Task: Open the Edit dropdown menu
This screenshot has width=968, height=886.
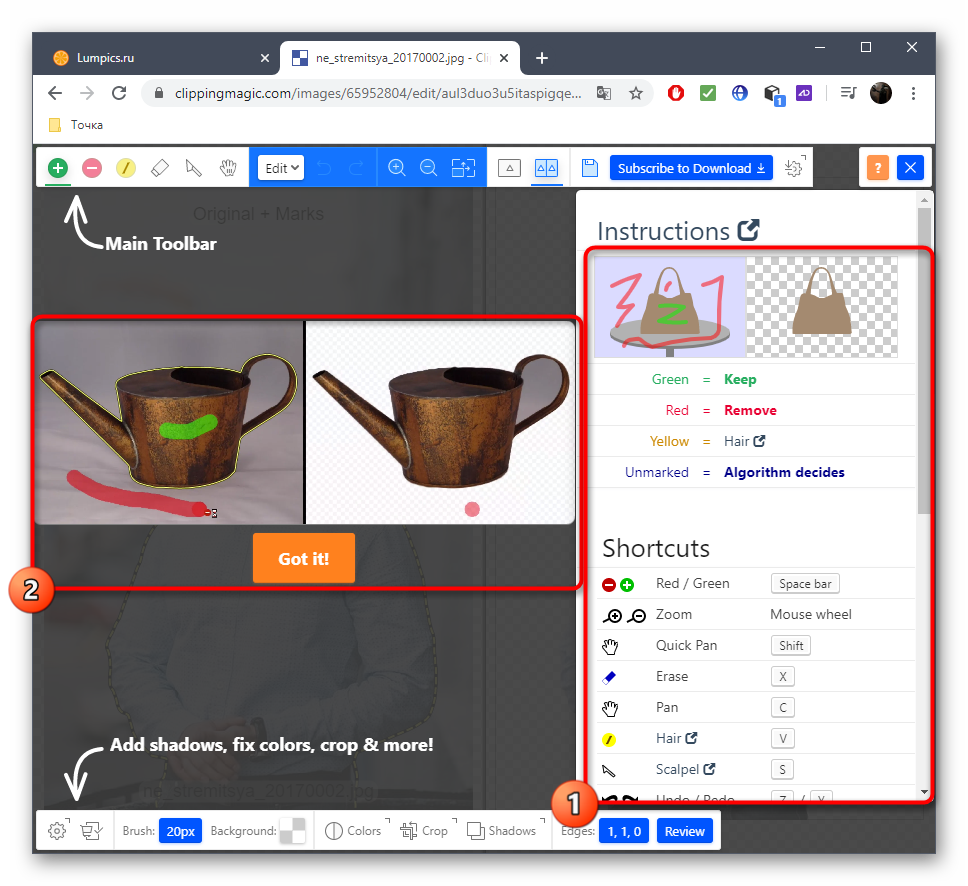Action: tap(281, 168)
